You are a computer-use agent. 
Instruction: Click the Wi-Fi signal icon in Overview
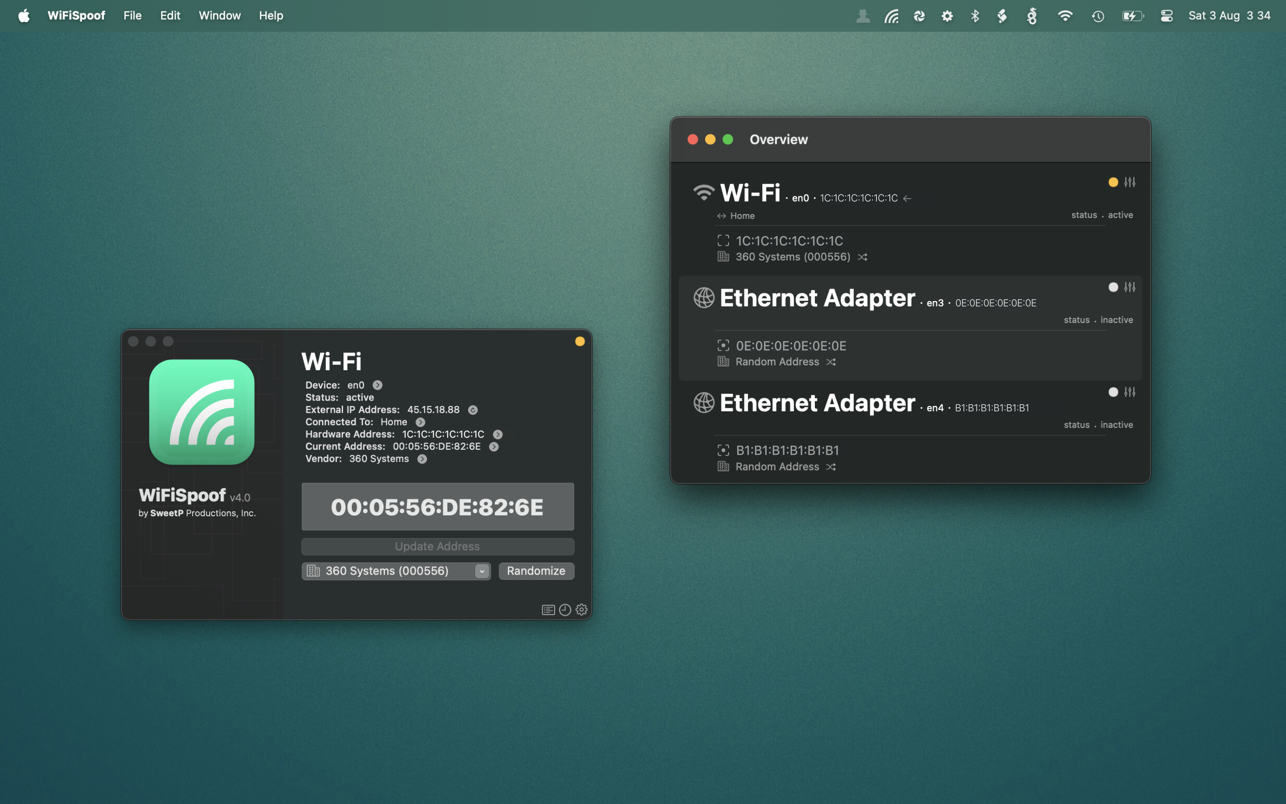tap(704, 192)
